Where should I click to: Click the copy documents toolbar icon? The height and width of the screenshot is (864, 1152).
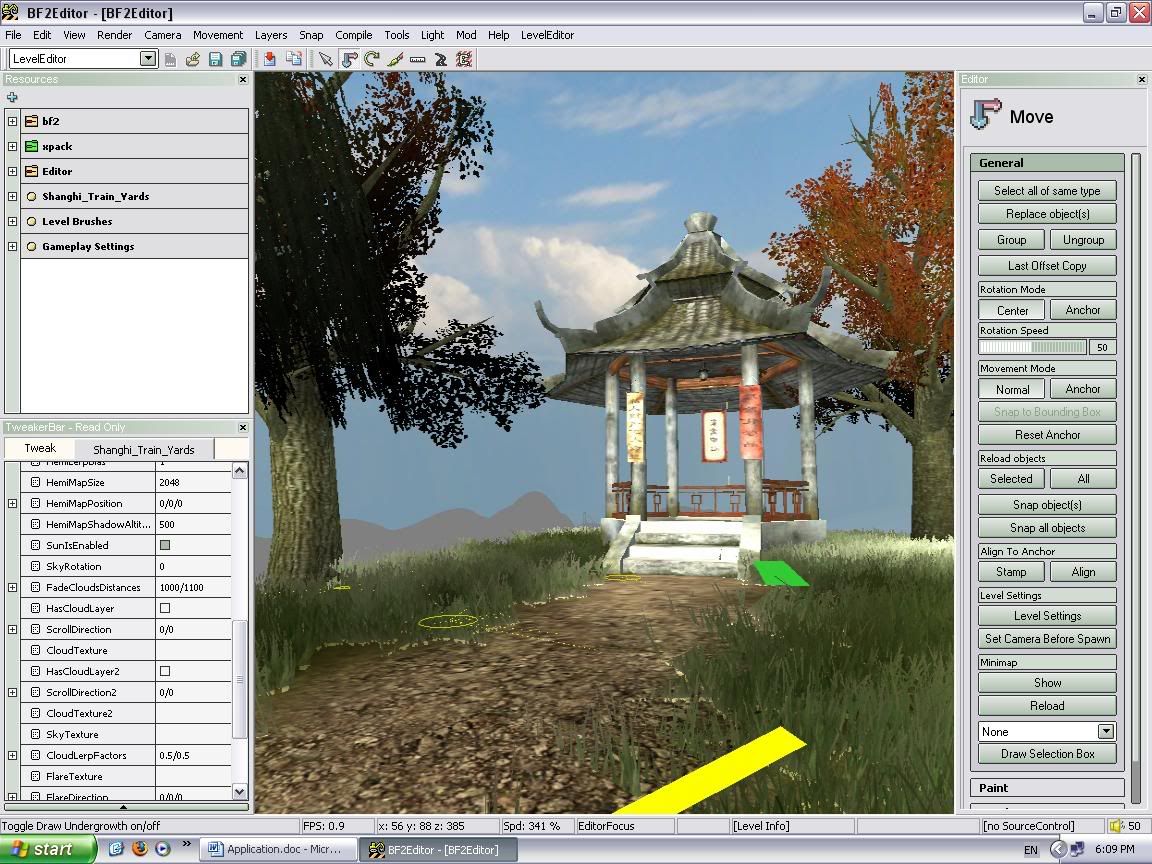click(293, 60)
